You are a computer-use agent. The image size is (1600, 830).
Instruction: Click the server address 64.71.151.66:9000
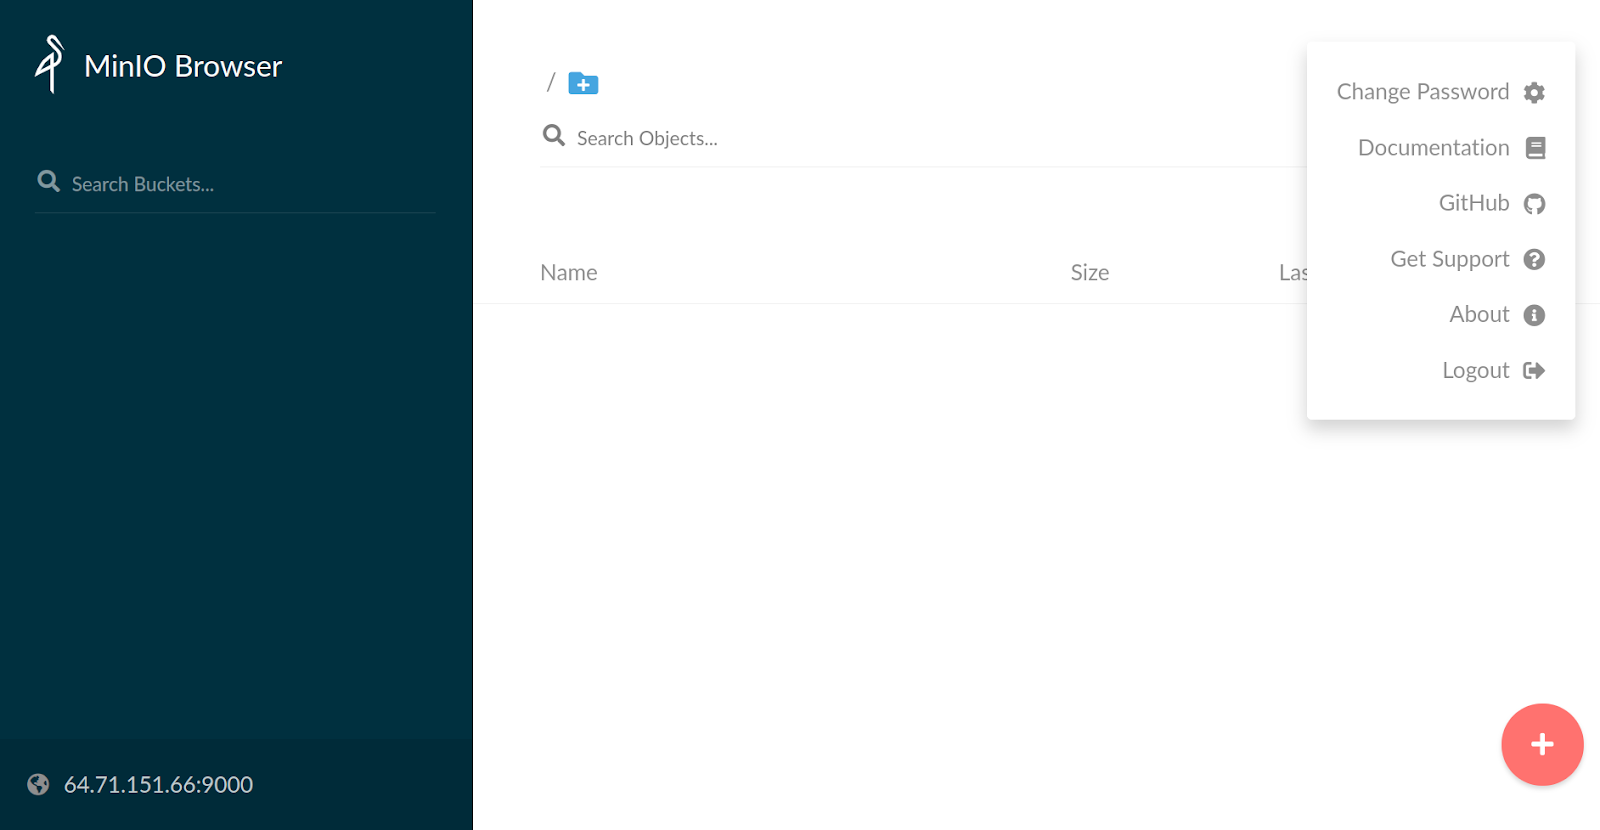(158, 785)
